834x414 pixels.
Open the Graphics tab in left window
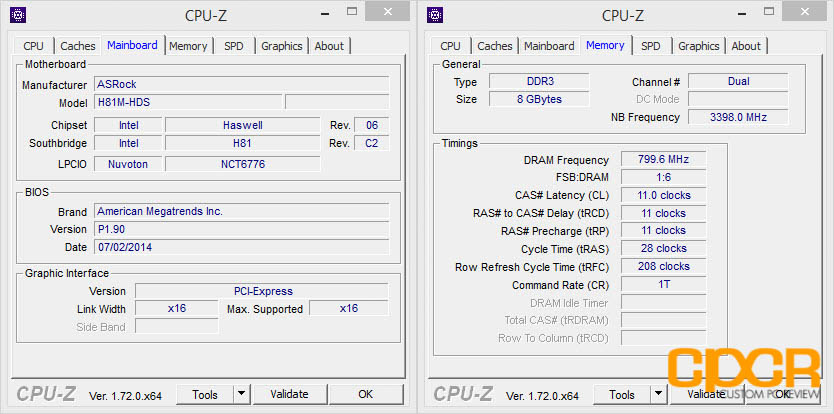(282, 46)
